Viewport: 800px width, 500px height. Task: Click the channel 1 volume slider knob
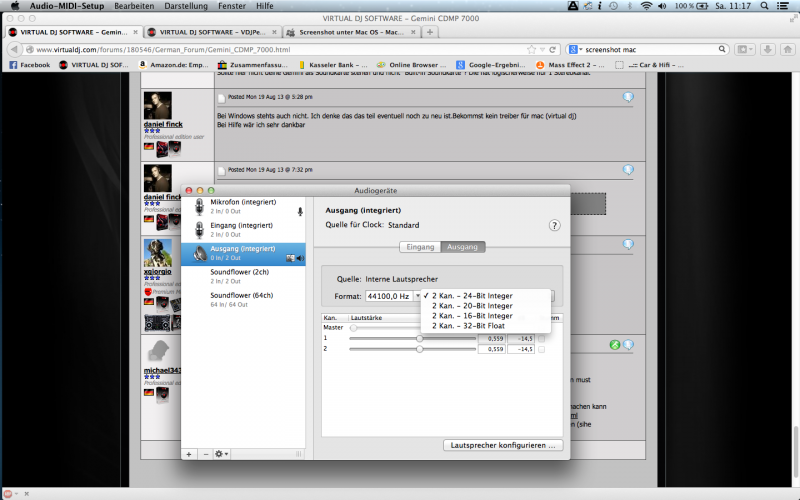(x=419, y=338)
